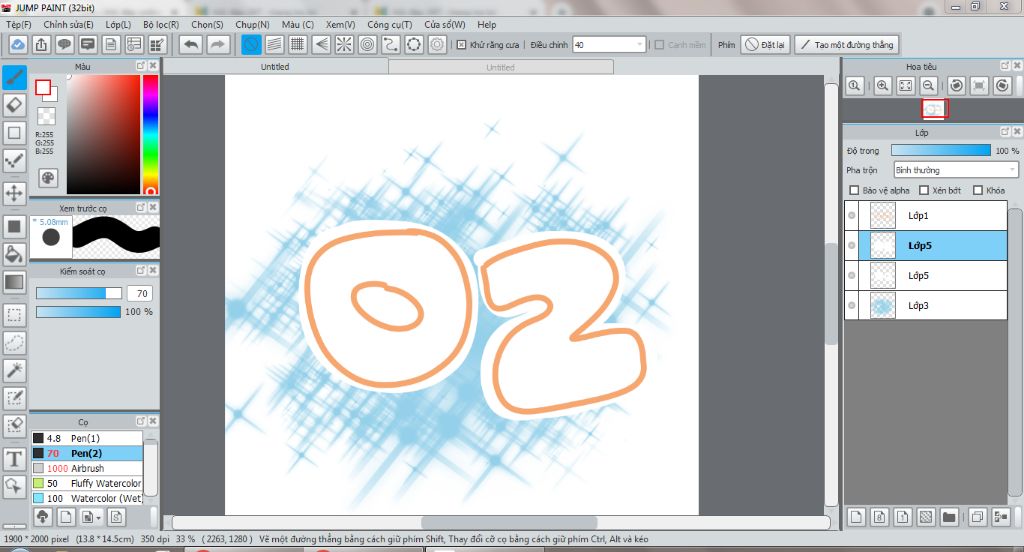Select the Watercolor (Wet) brush
Image resolution: width=1024 pixels, height=552 pixels.
click(x=87, y=498)
